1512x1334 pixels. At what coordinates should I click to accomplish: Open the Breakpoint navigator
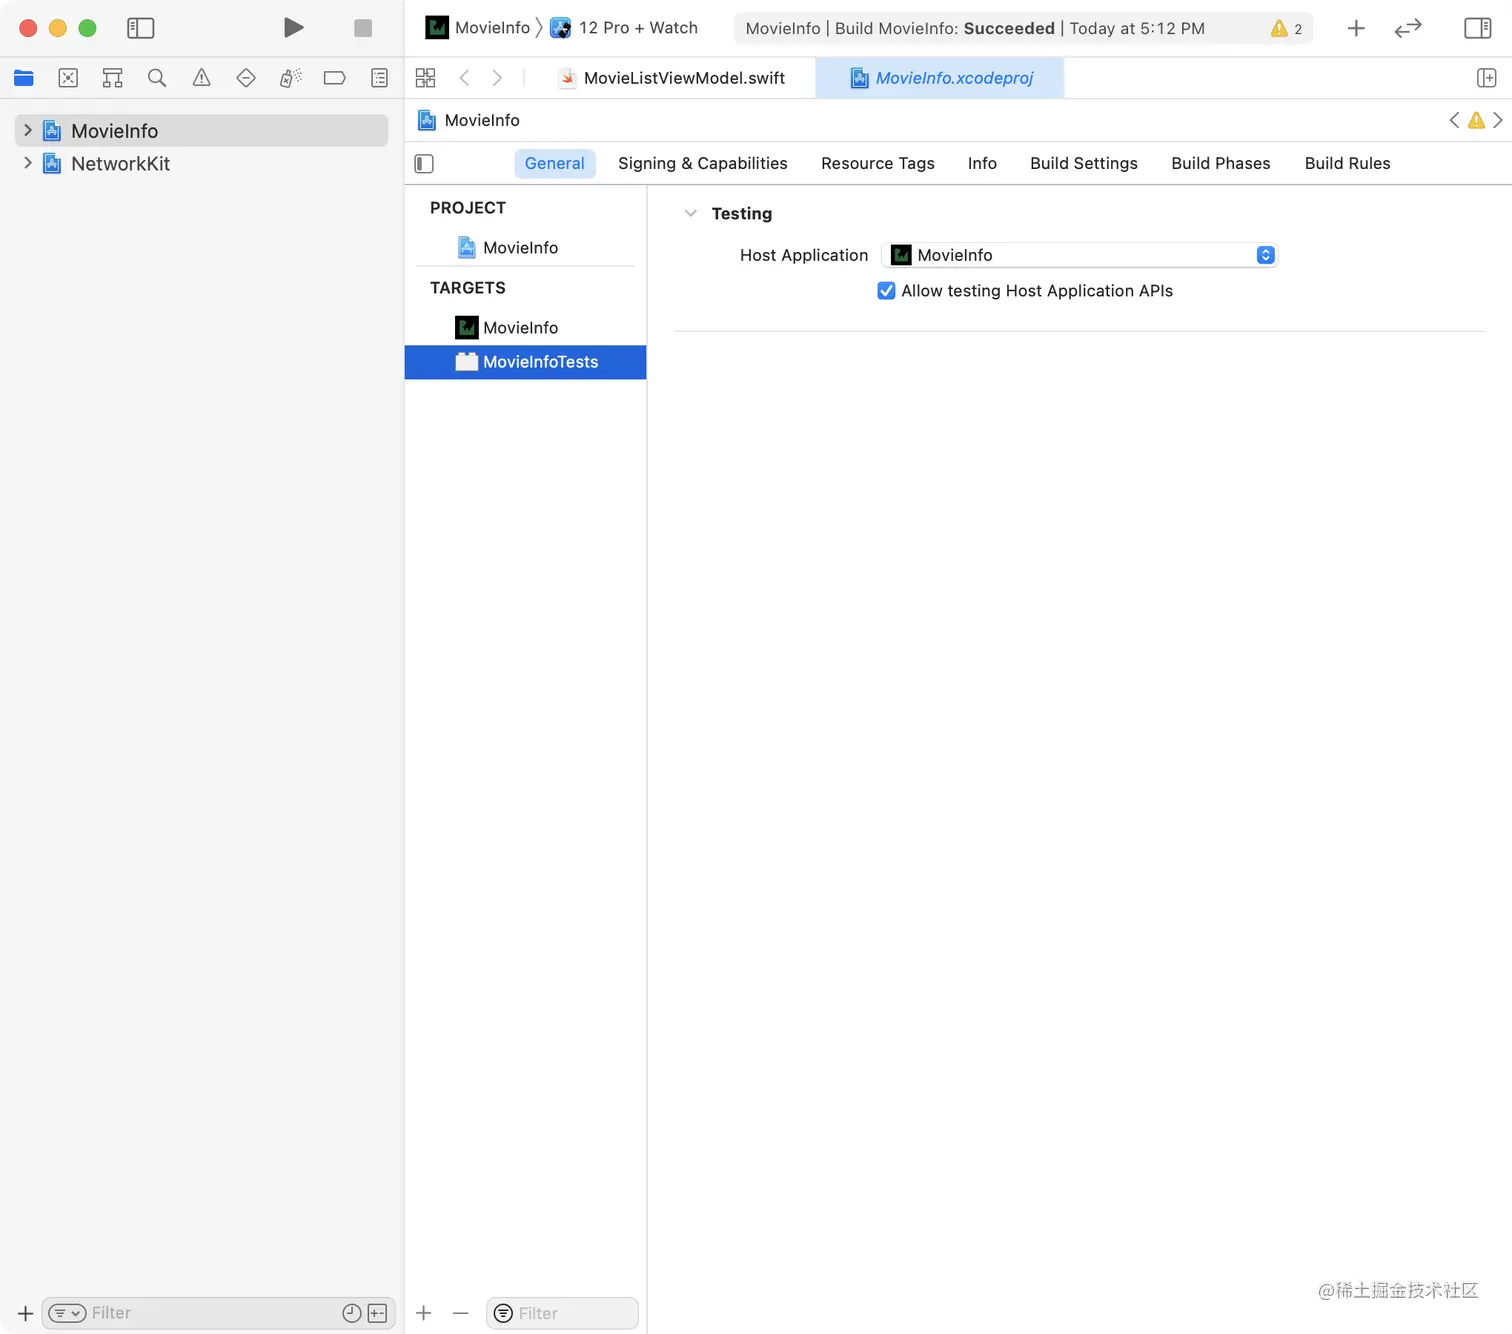(335, 78)
